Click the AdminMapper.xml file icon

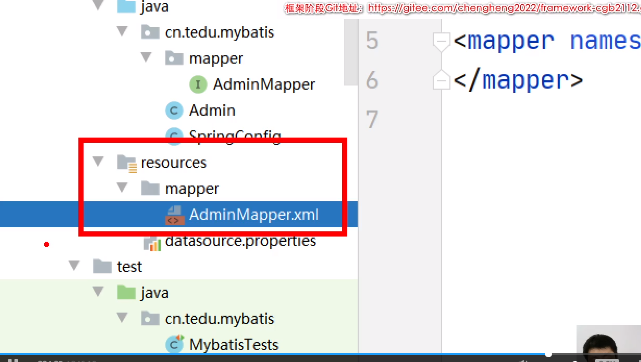[x=175, y=215]
